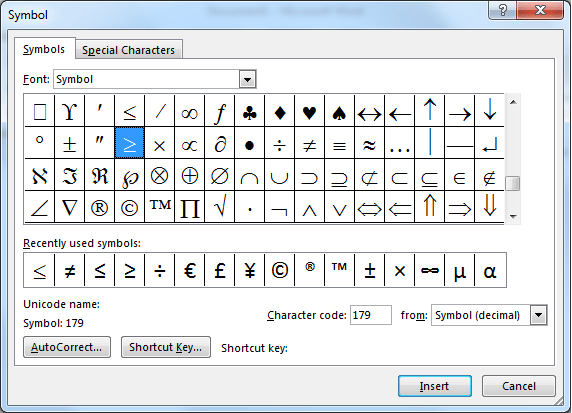The height and width of the screenshot is (413, 572).
Task: Switch to the Symbols tab
Action: 44,49
